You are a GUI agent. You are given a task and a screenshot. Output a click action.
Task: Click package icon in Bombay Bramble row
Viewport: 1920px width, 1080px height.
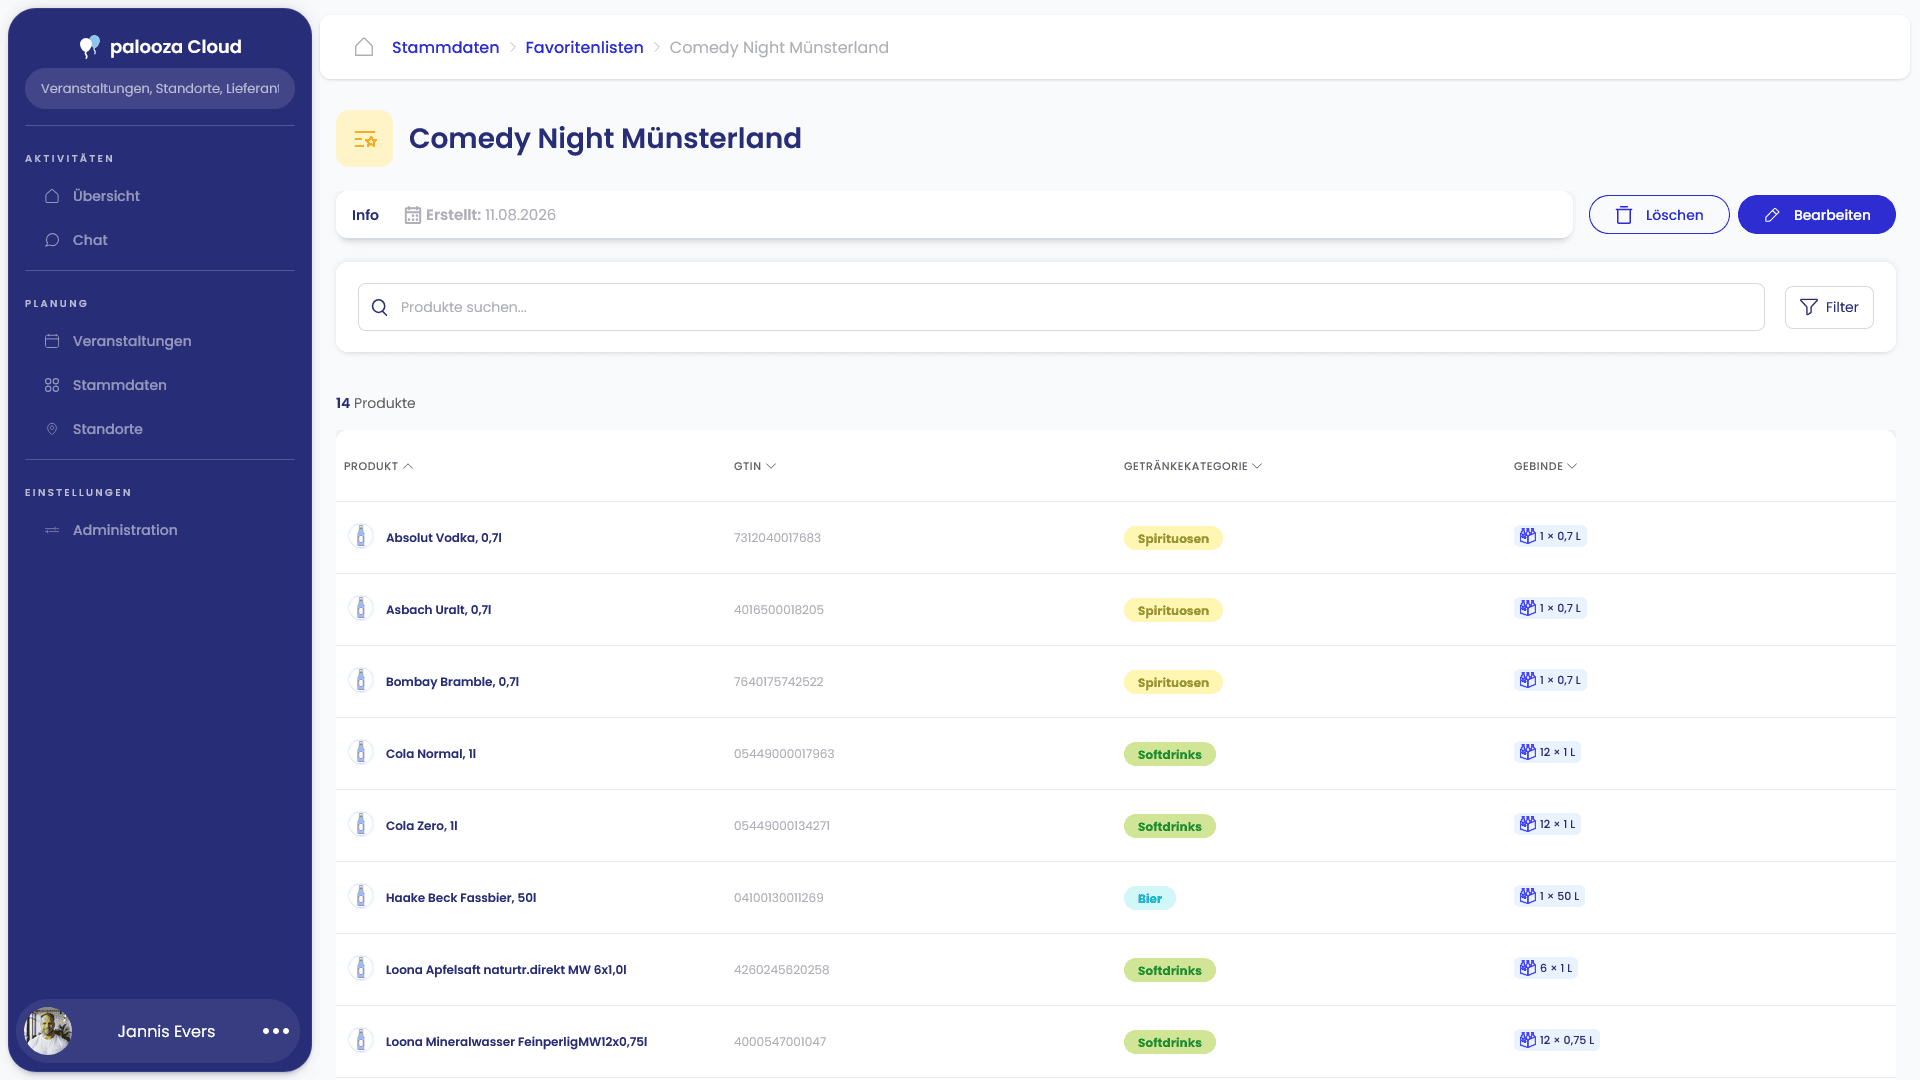[x=1528, y=680]
